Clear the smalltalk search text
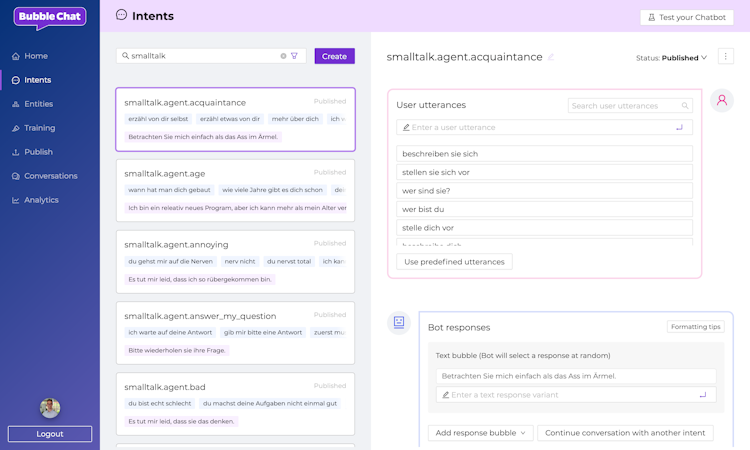Viewport: 750px width, 450px height. (283, 56)
